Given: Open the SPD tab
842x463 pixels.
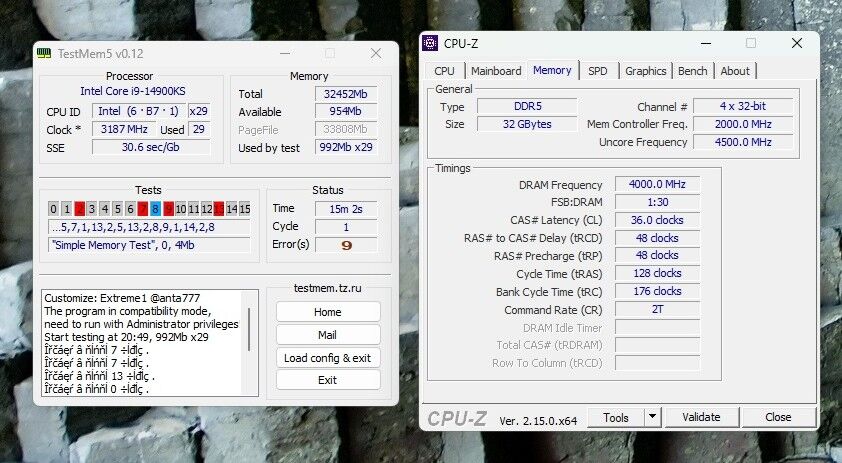Looking at the screenshot, I should pos(597,71).
